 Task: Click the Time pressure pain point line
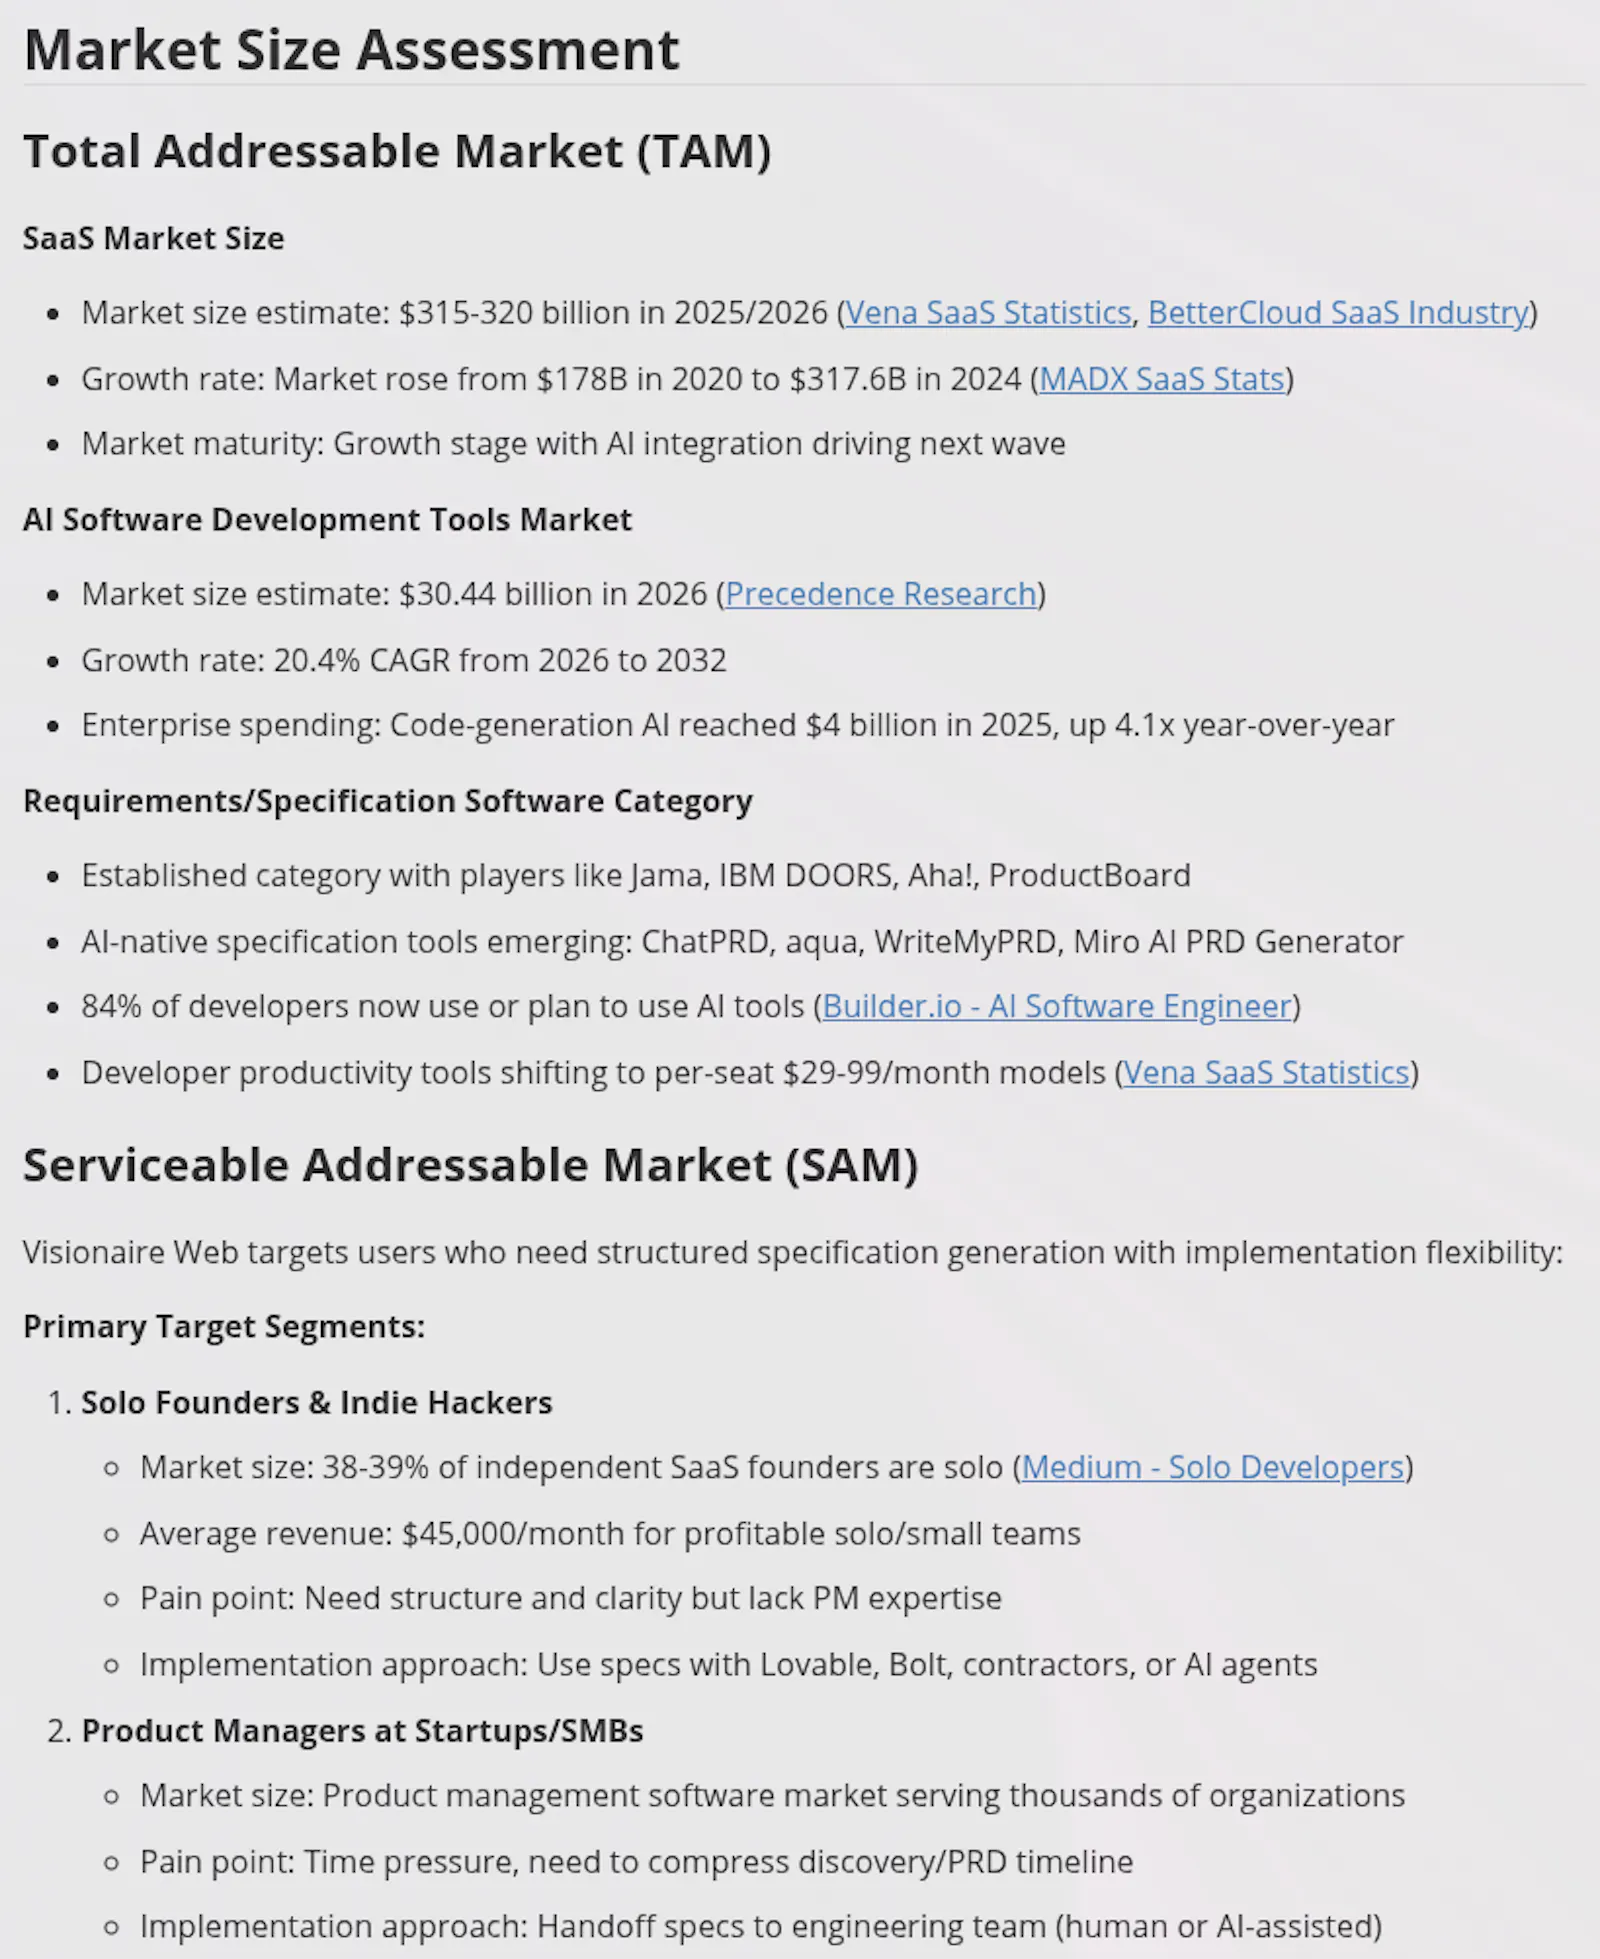[637, 1861]
